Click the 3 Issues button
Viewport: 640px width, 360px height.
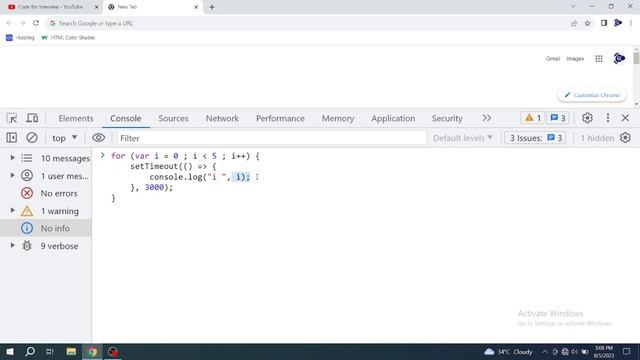tap(535, 138)
